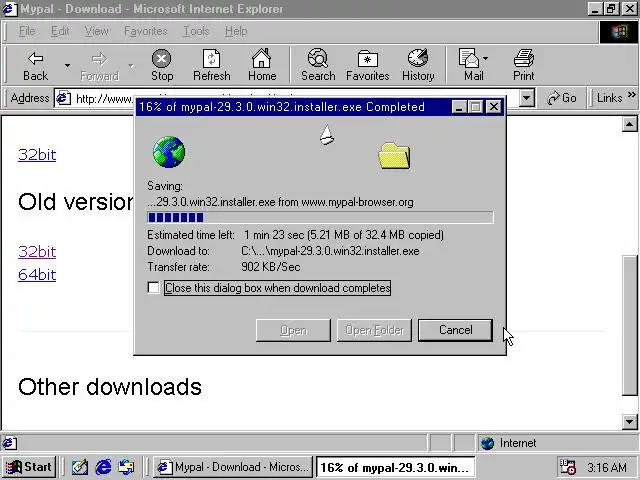The width and height of the screenshot is (640, 480).
Task: Click the vertical scrollbar thumb
Action: pyautogui.click(x=629, y=325)
